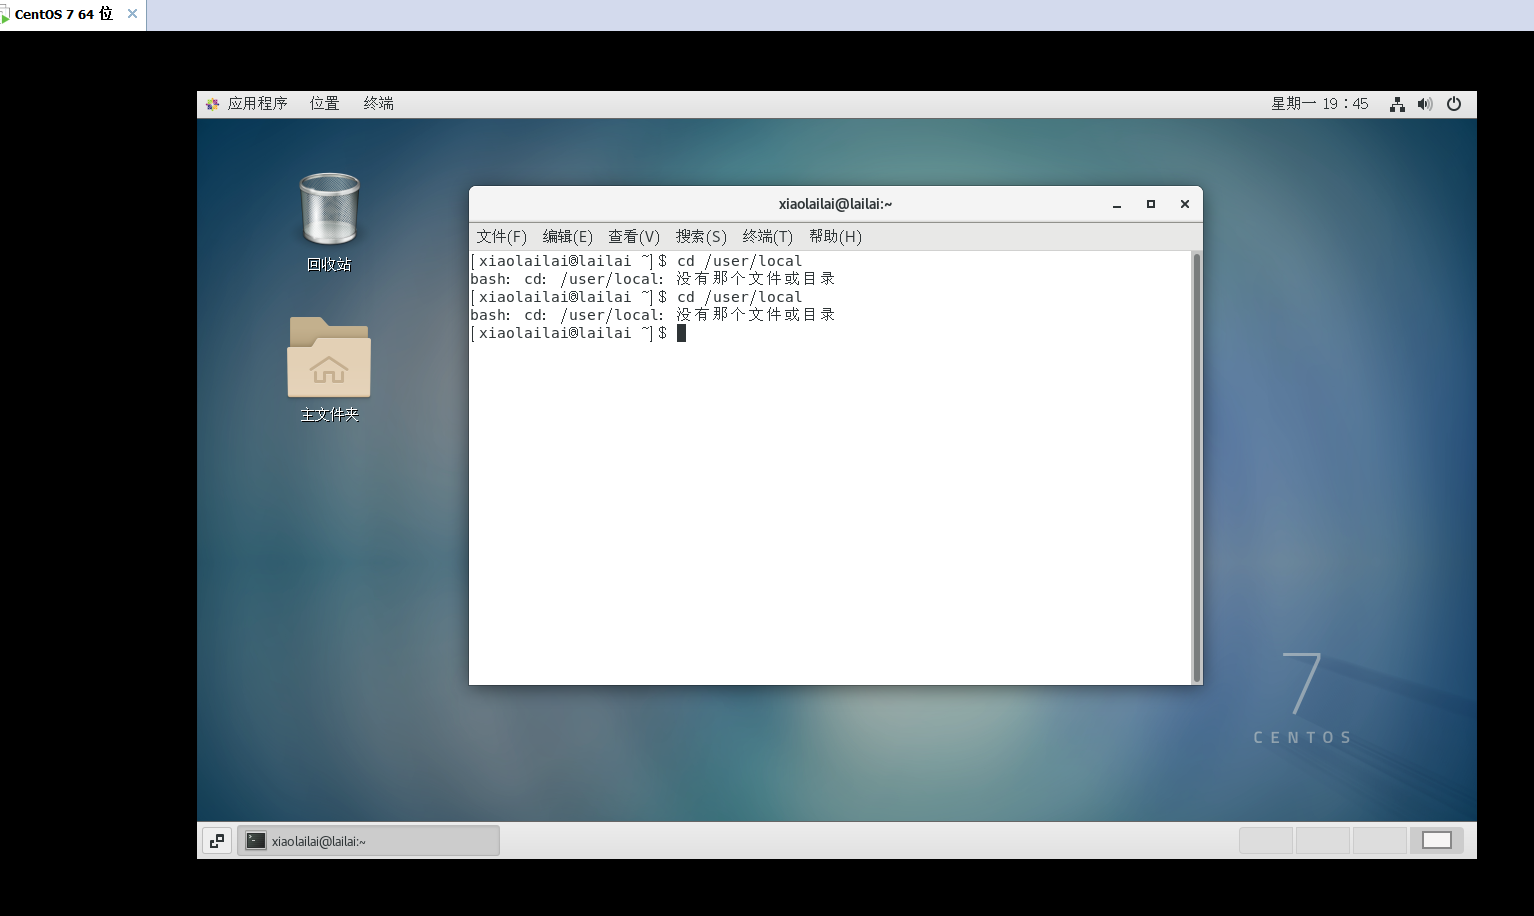Click the show-desktop icon in bottom panel
Image resolution: width=1534 pixels, height=916 pixels.
(x=217, y=841)
